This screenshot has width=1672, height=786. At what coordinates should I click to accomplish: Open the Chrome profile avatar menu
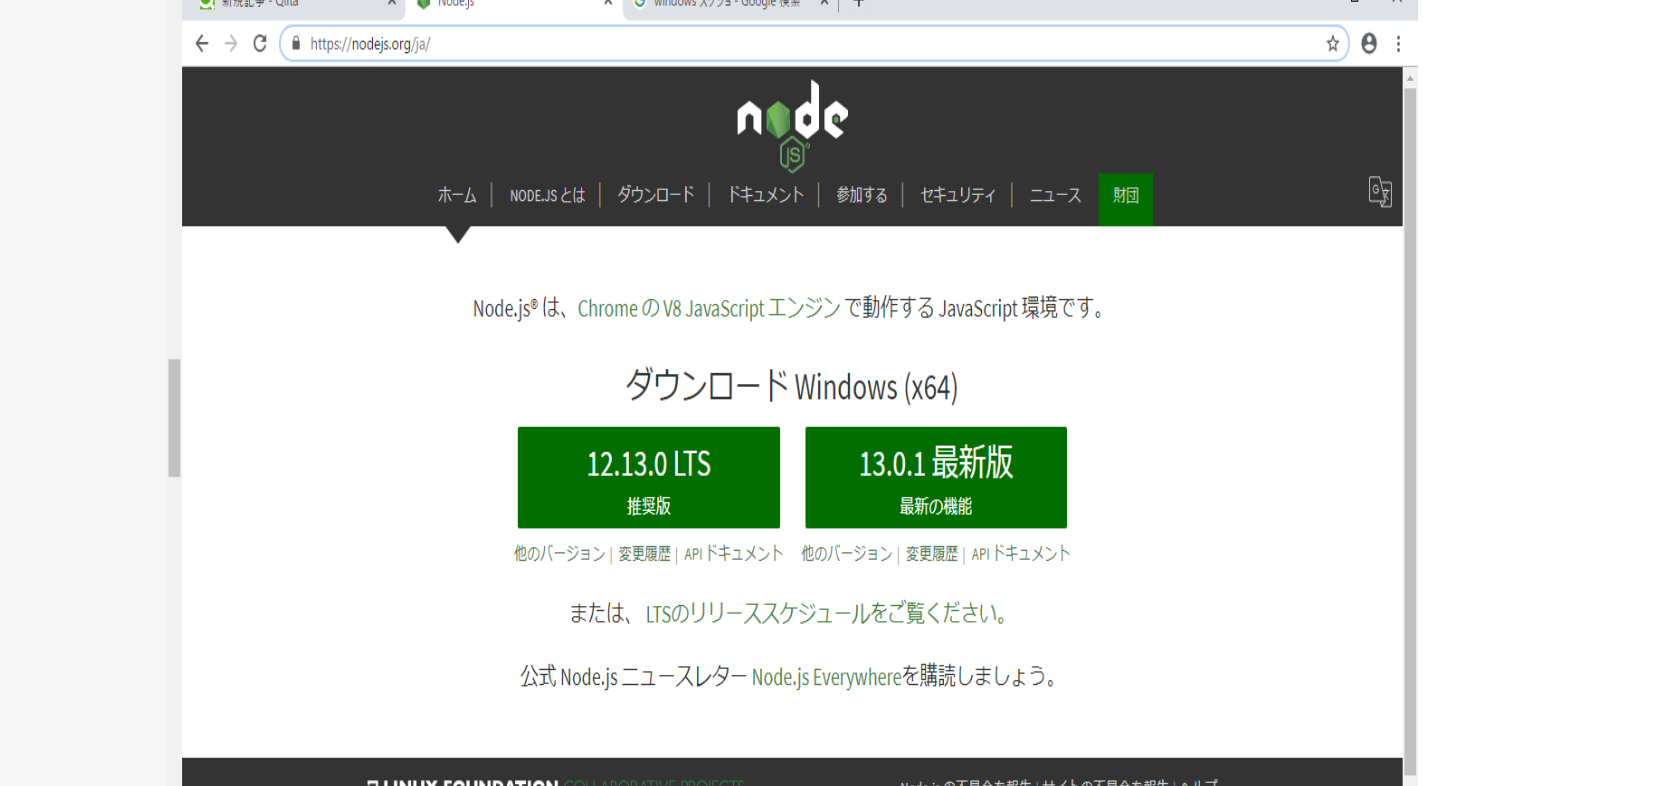click(x=1369, y=43)
